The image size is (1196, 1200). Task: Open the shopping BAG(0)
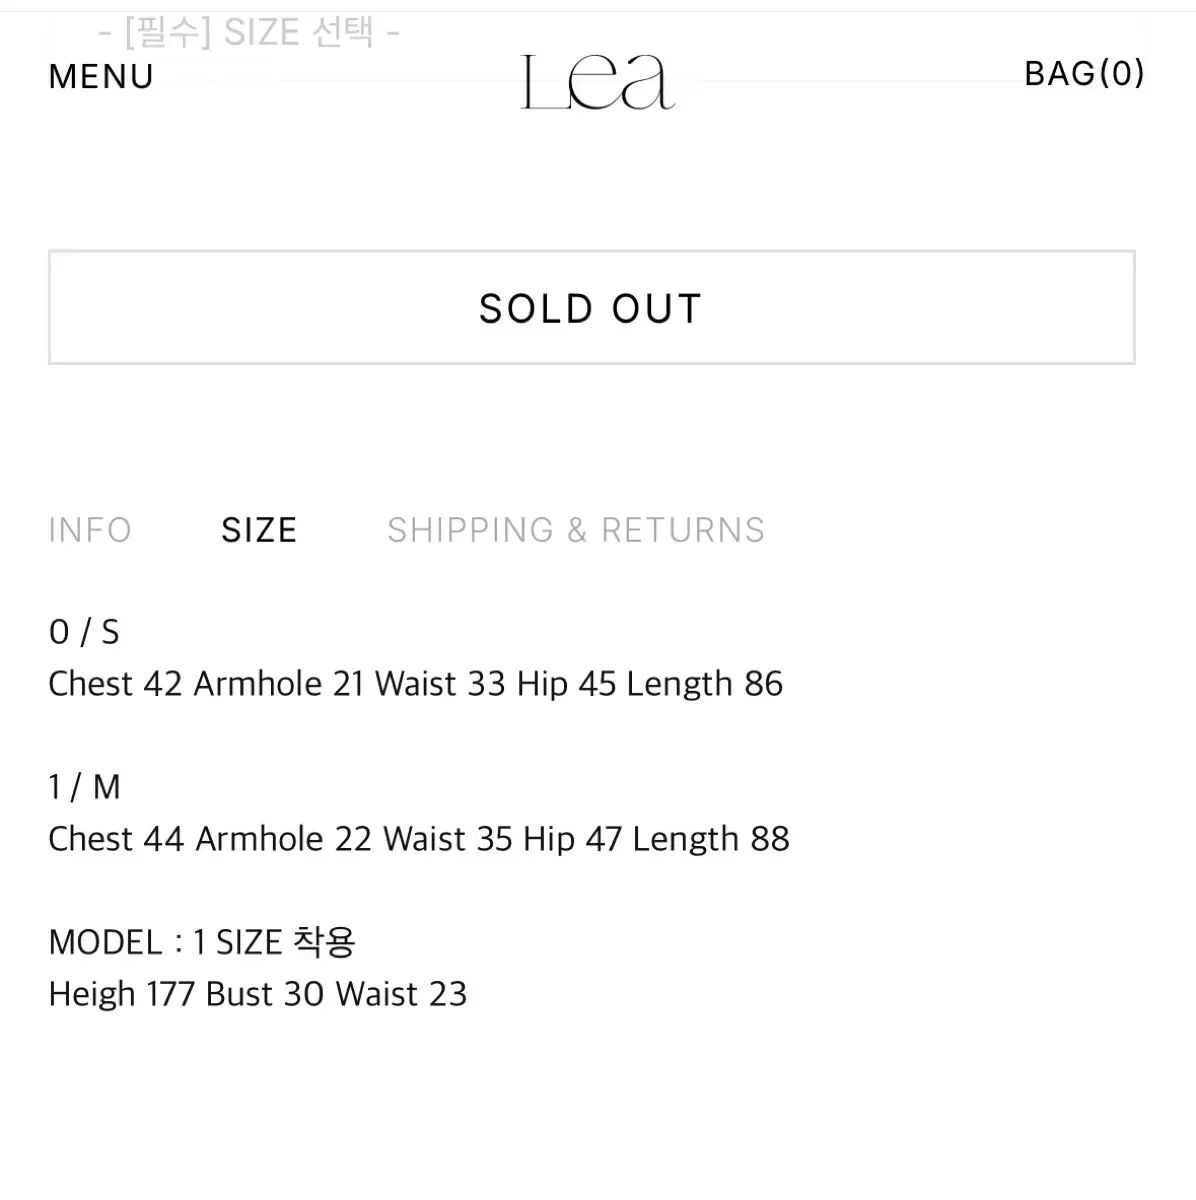(1084, 74)
